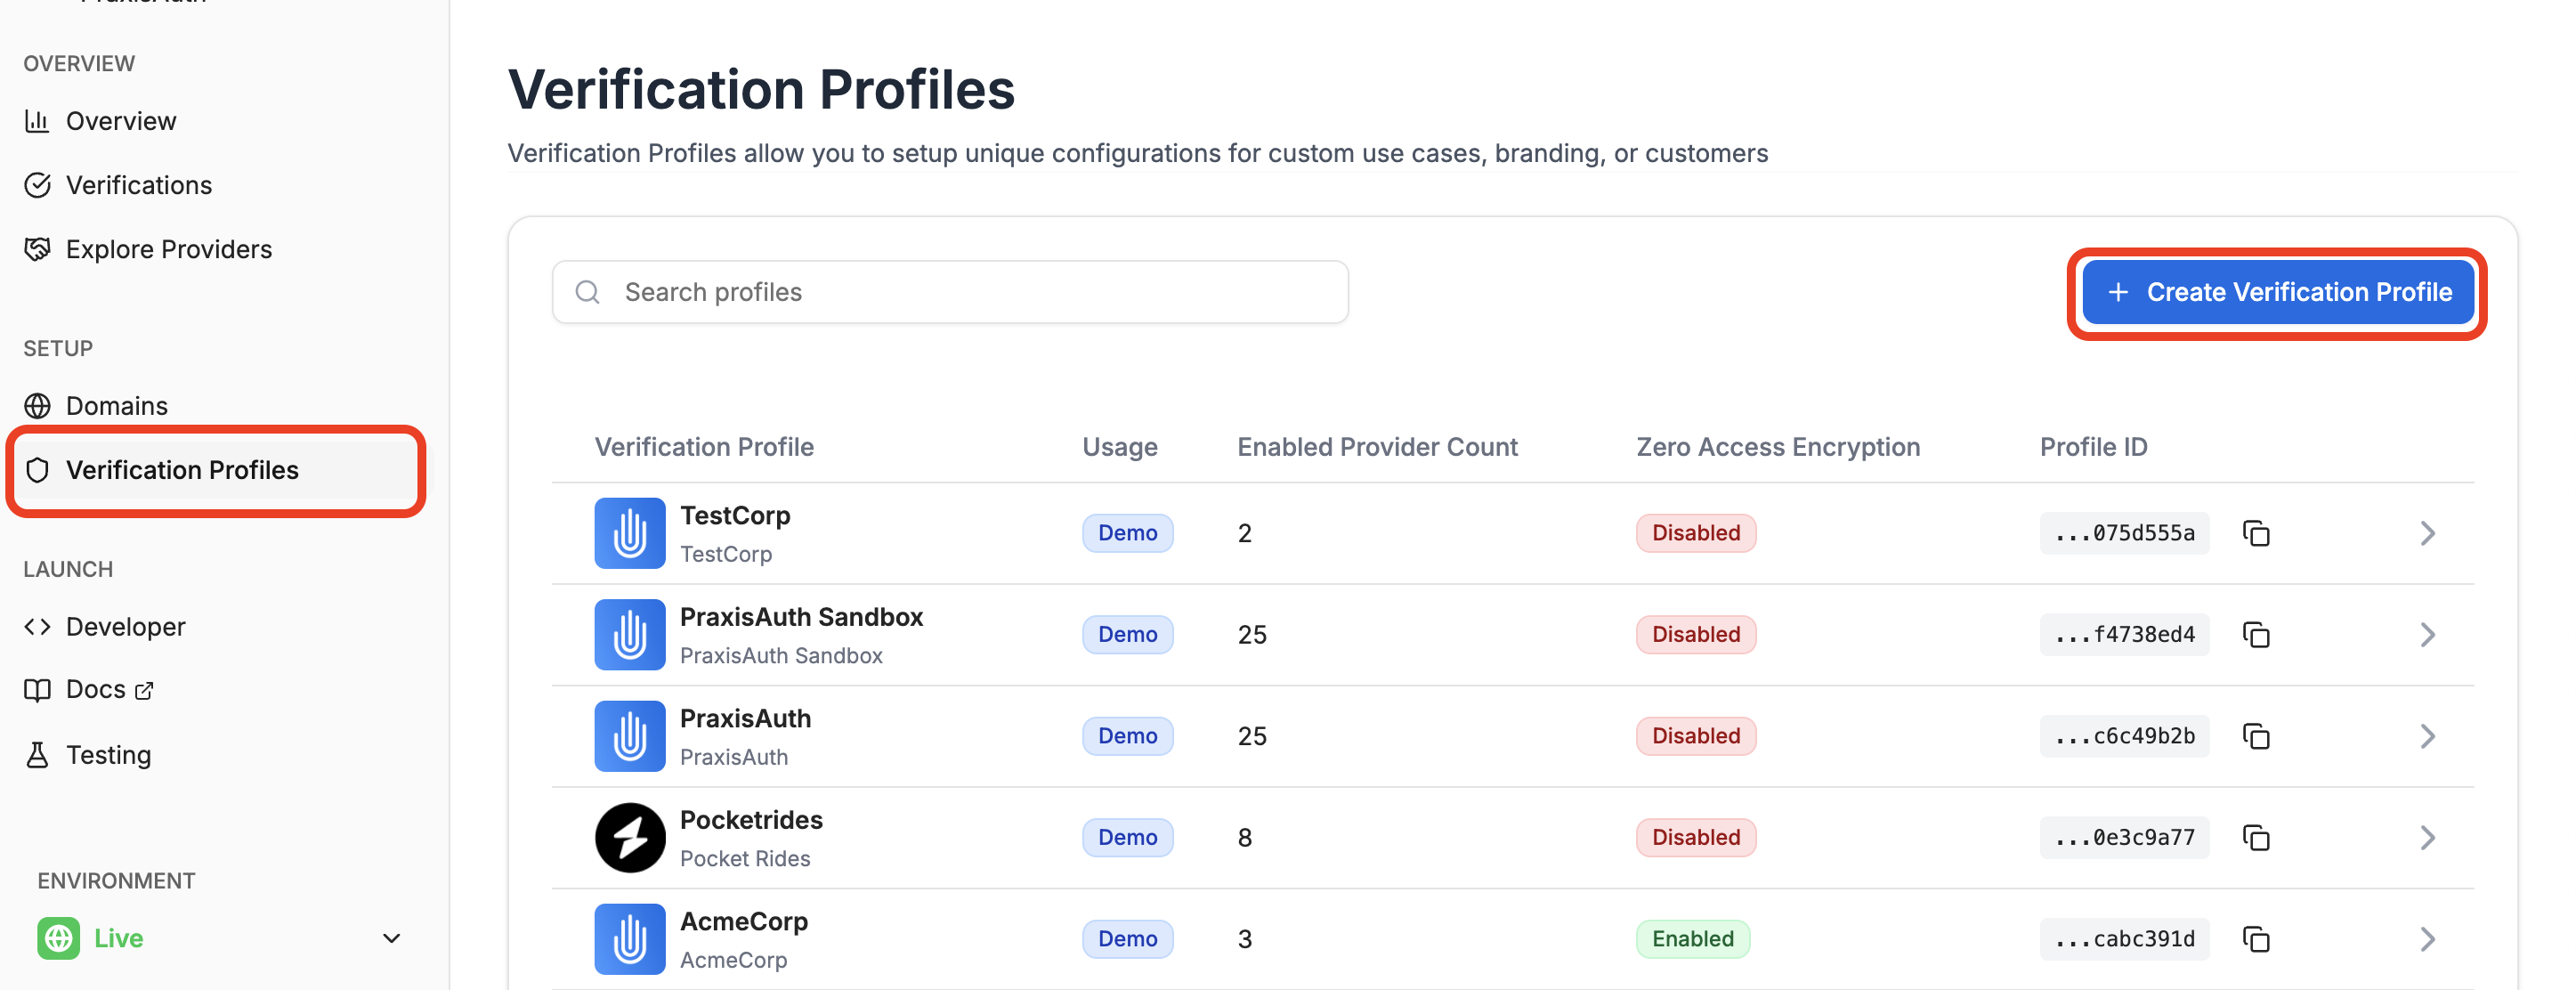Navigate to Domains setup page

point(116,406)
